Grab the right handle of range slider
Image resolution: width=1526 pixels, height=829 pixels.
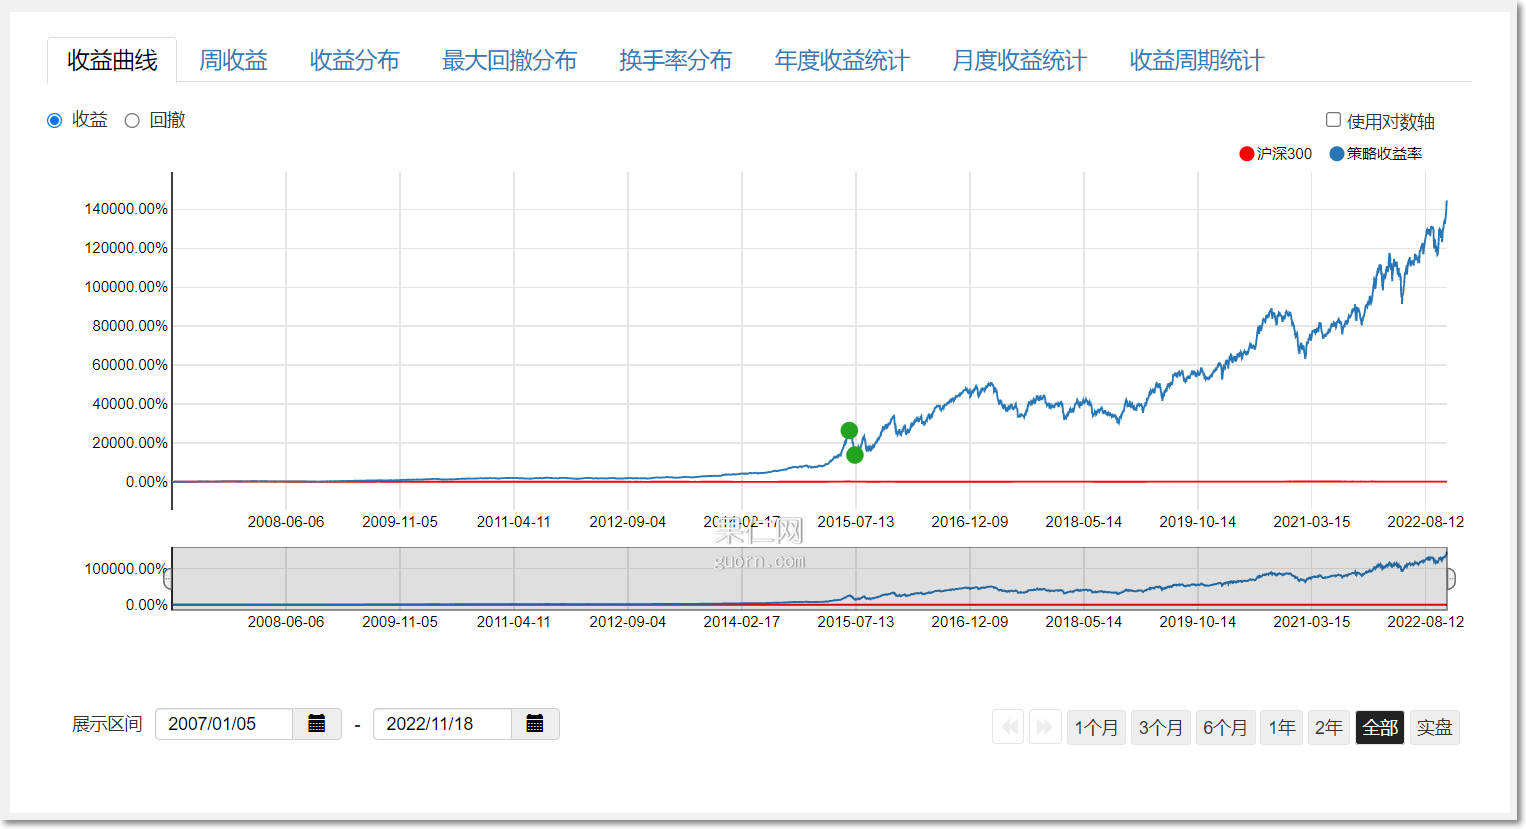click(x=1450, y=578)
